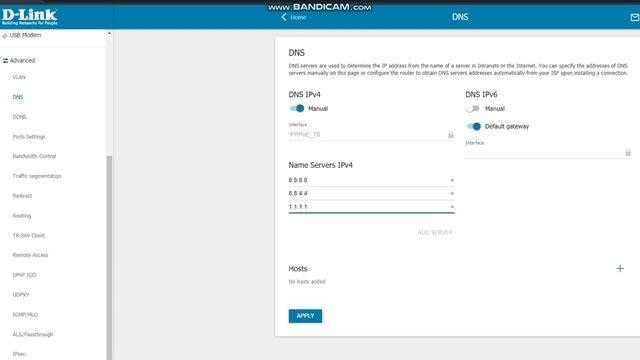640x360 pixels.
Task: Go back using the Home chevron arrow
Action: [x=284, y=17]
